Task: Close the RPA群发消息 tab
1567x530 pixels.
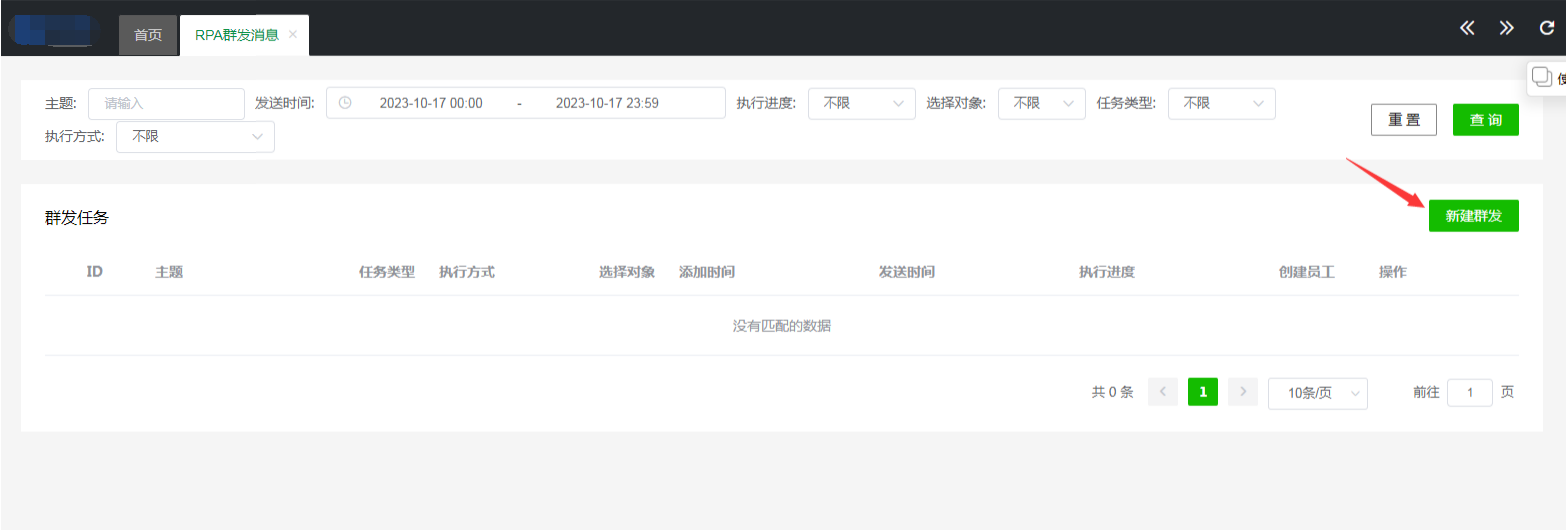Action: pos(293,34)
